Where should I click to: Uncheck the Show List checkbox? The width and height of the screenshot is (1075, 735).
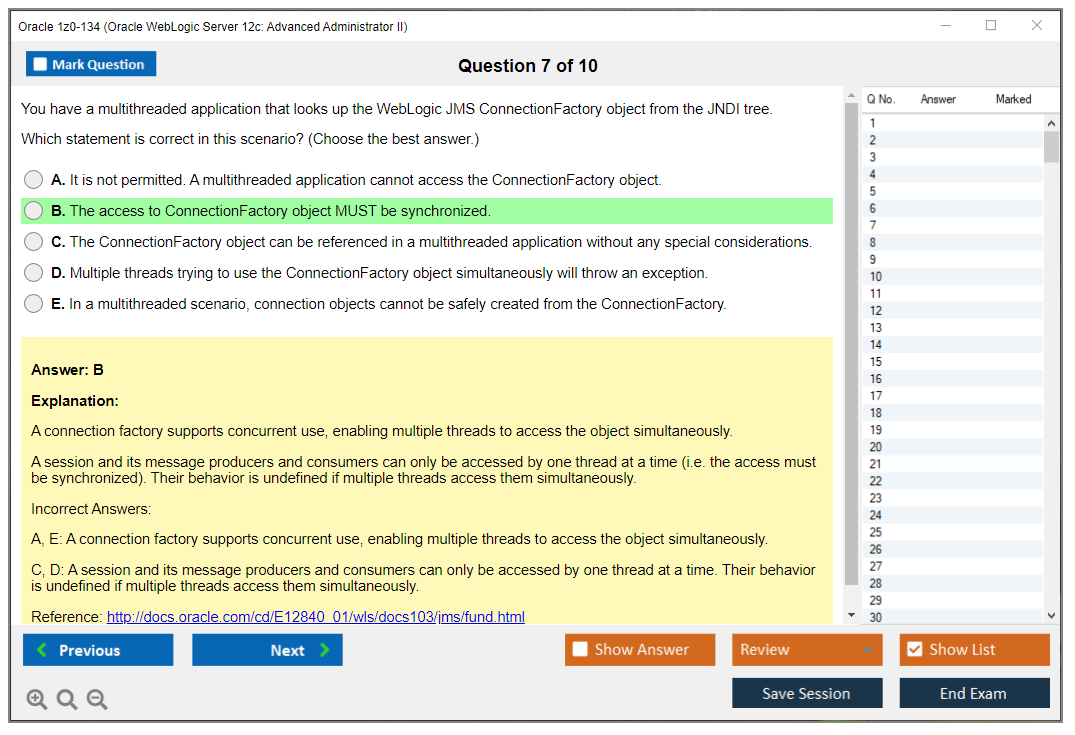(914, 650)
